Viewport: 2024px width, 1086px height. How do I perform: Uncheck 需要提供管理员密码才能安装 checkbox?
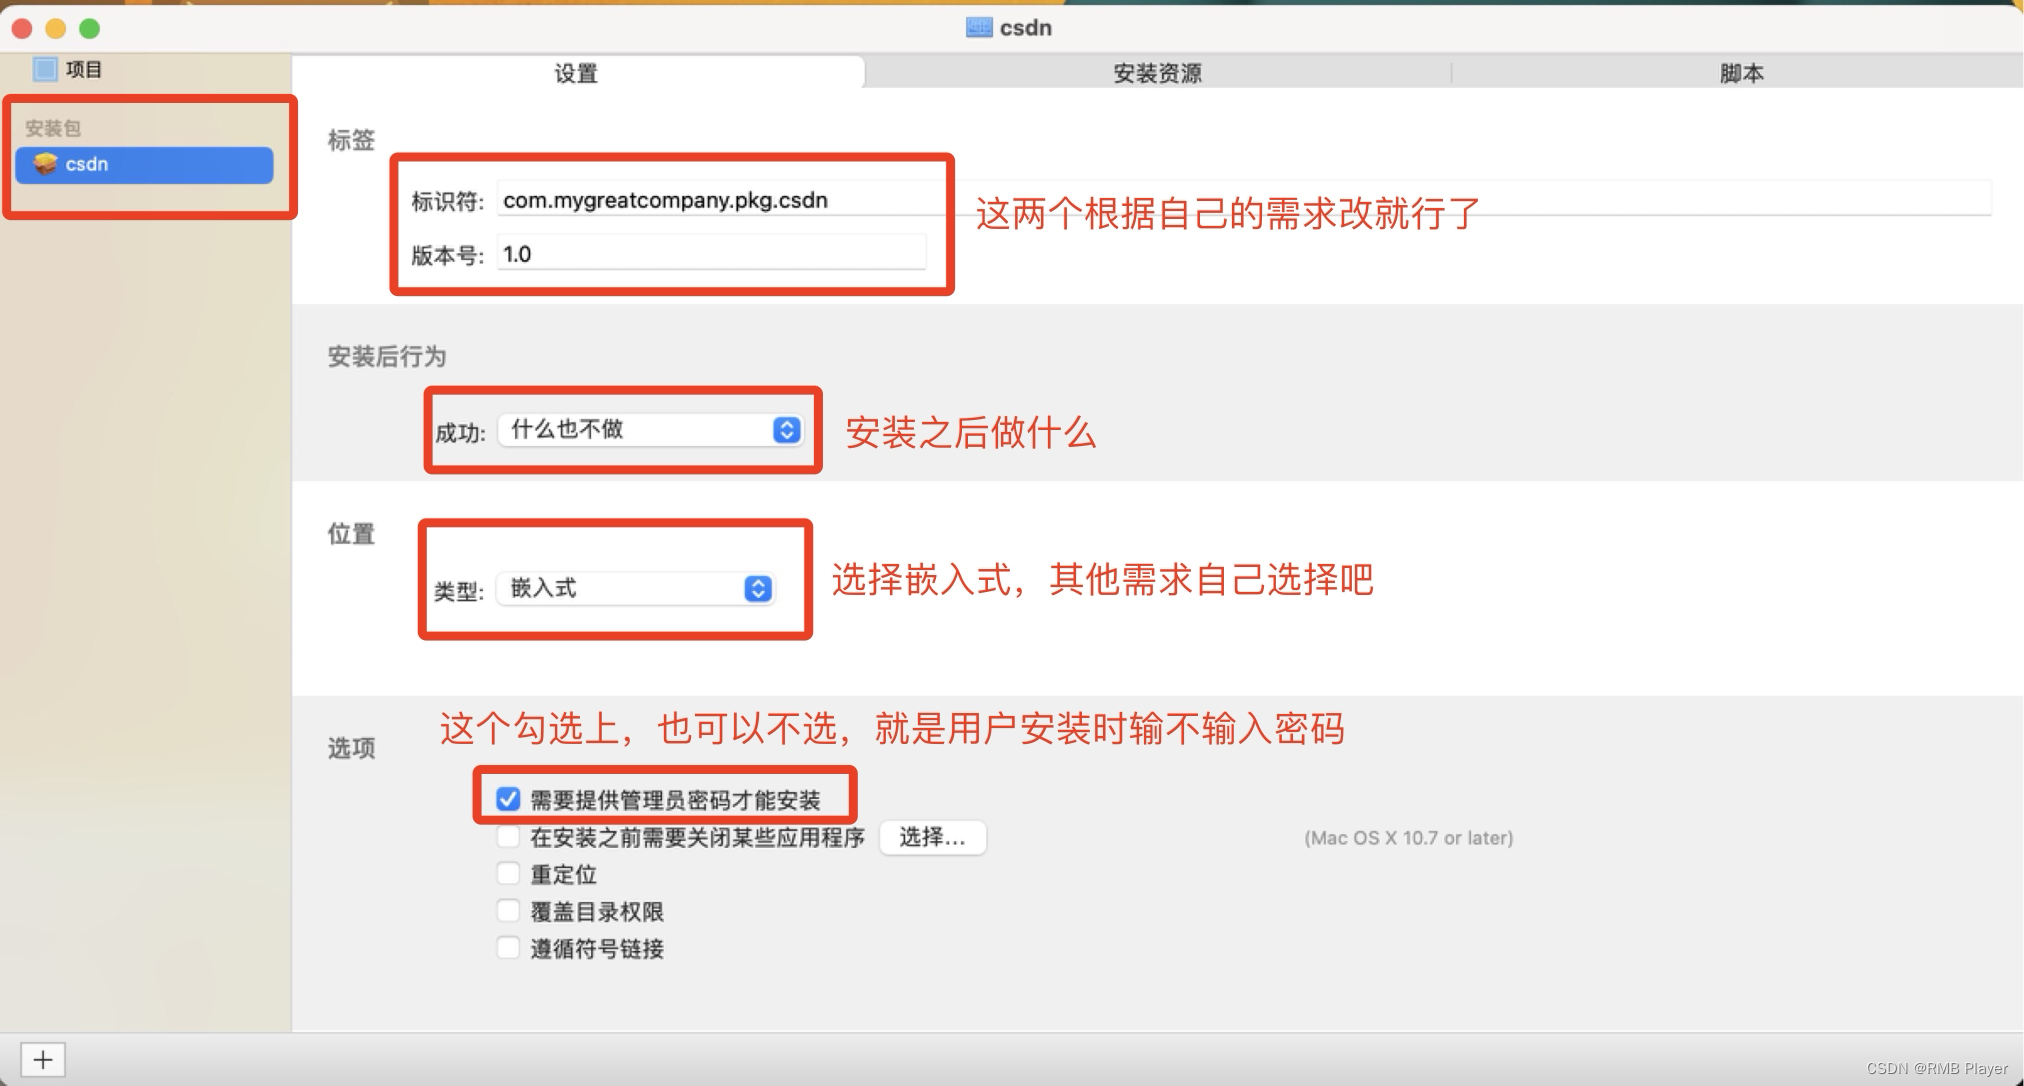click(x=508, y=799)
